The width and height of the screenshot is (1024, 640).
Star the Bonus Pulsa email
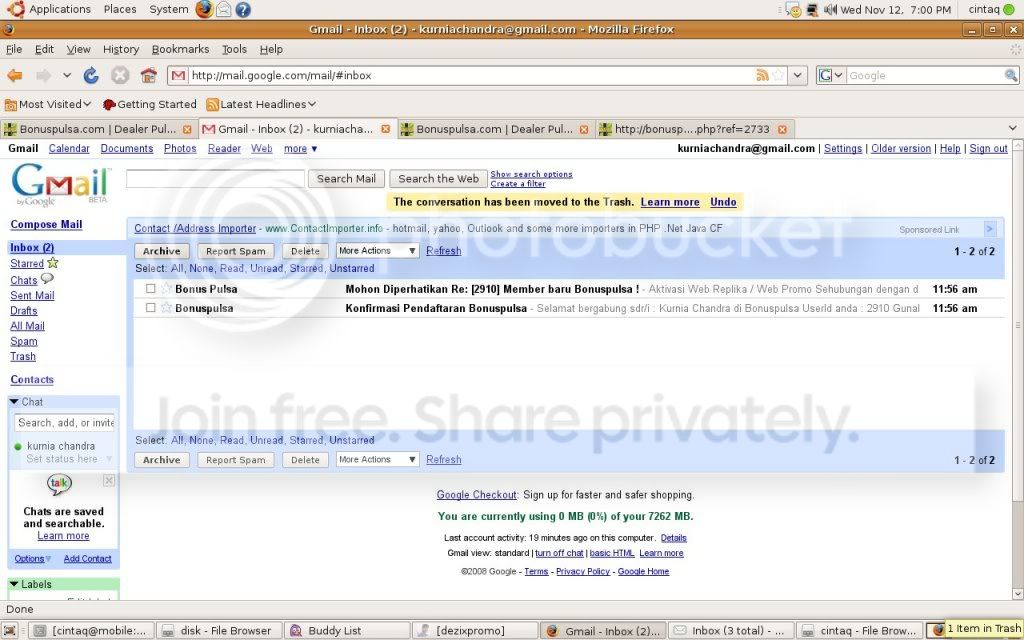166,289
